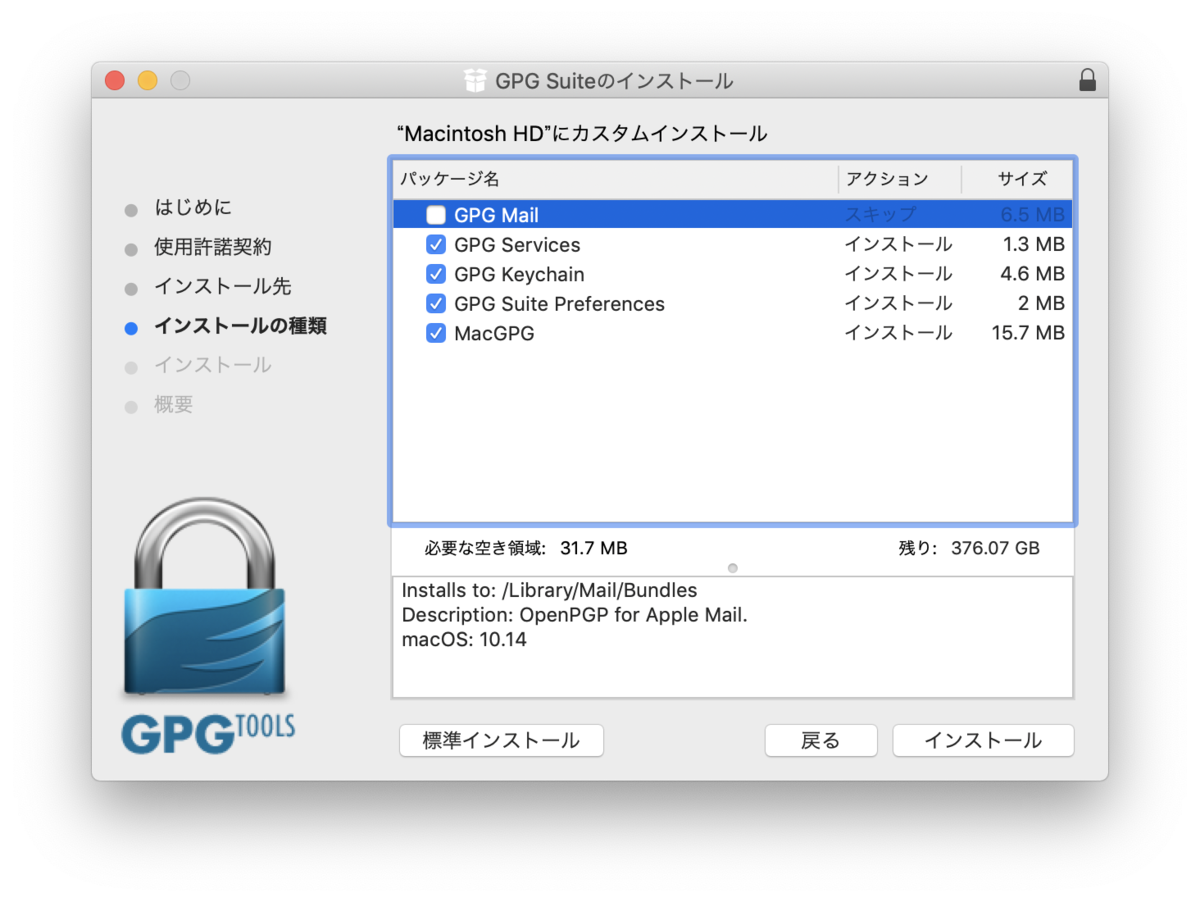Click the pane divider handle dot
Image resolution: width=1200 pixels, height=902 pixels.
pyautogui.click(x=733, y=568)
